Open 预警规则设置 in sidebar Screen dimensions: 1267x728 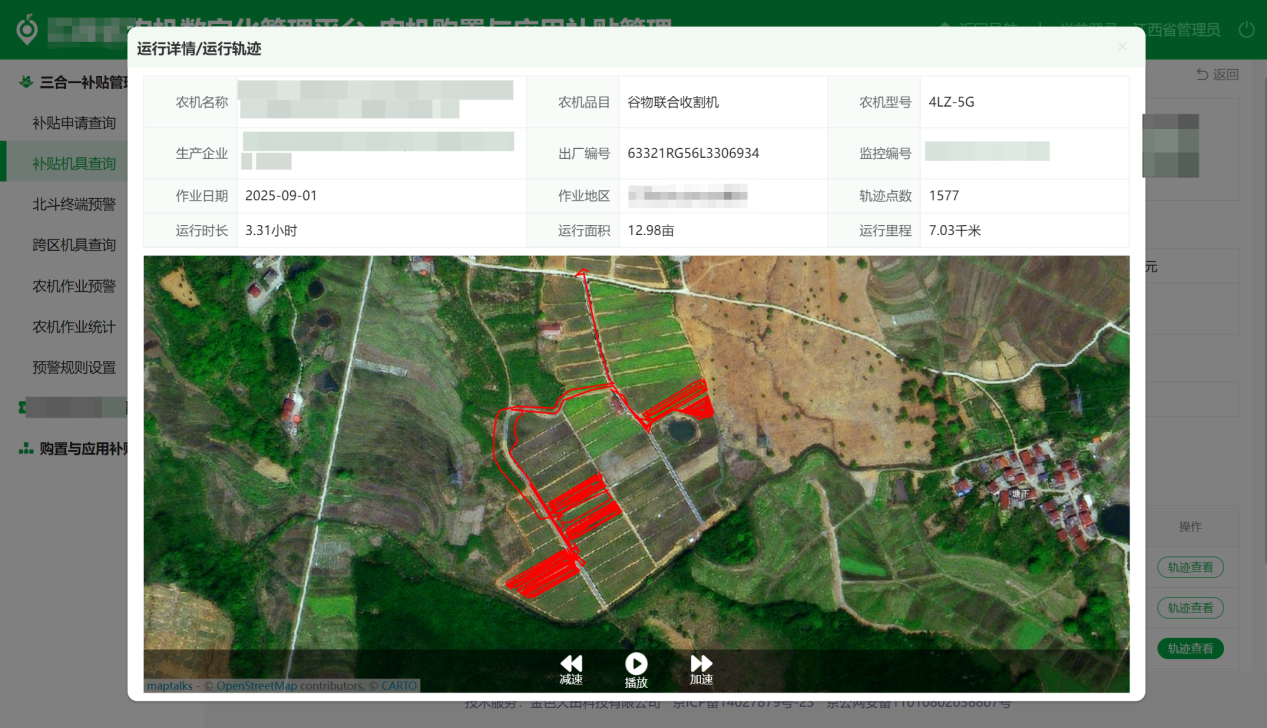tap(74, 367)
